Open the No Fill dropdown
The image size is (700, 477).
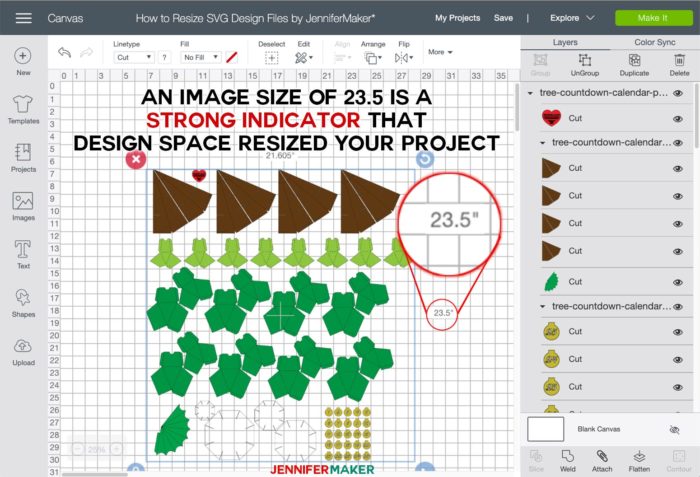(x=201, y=57)
